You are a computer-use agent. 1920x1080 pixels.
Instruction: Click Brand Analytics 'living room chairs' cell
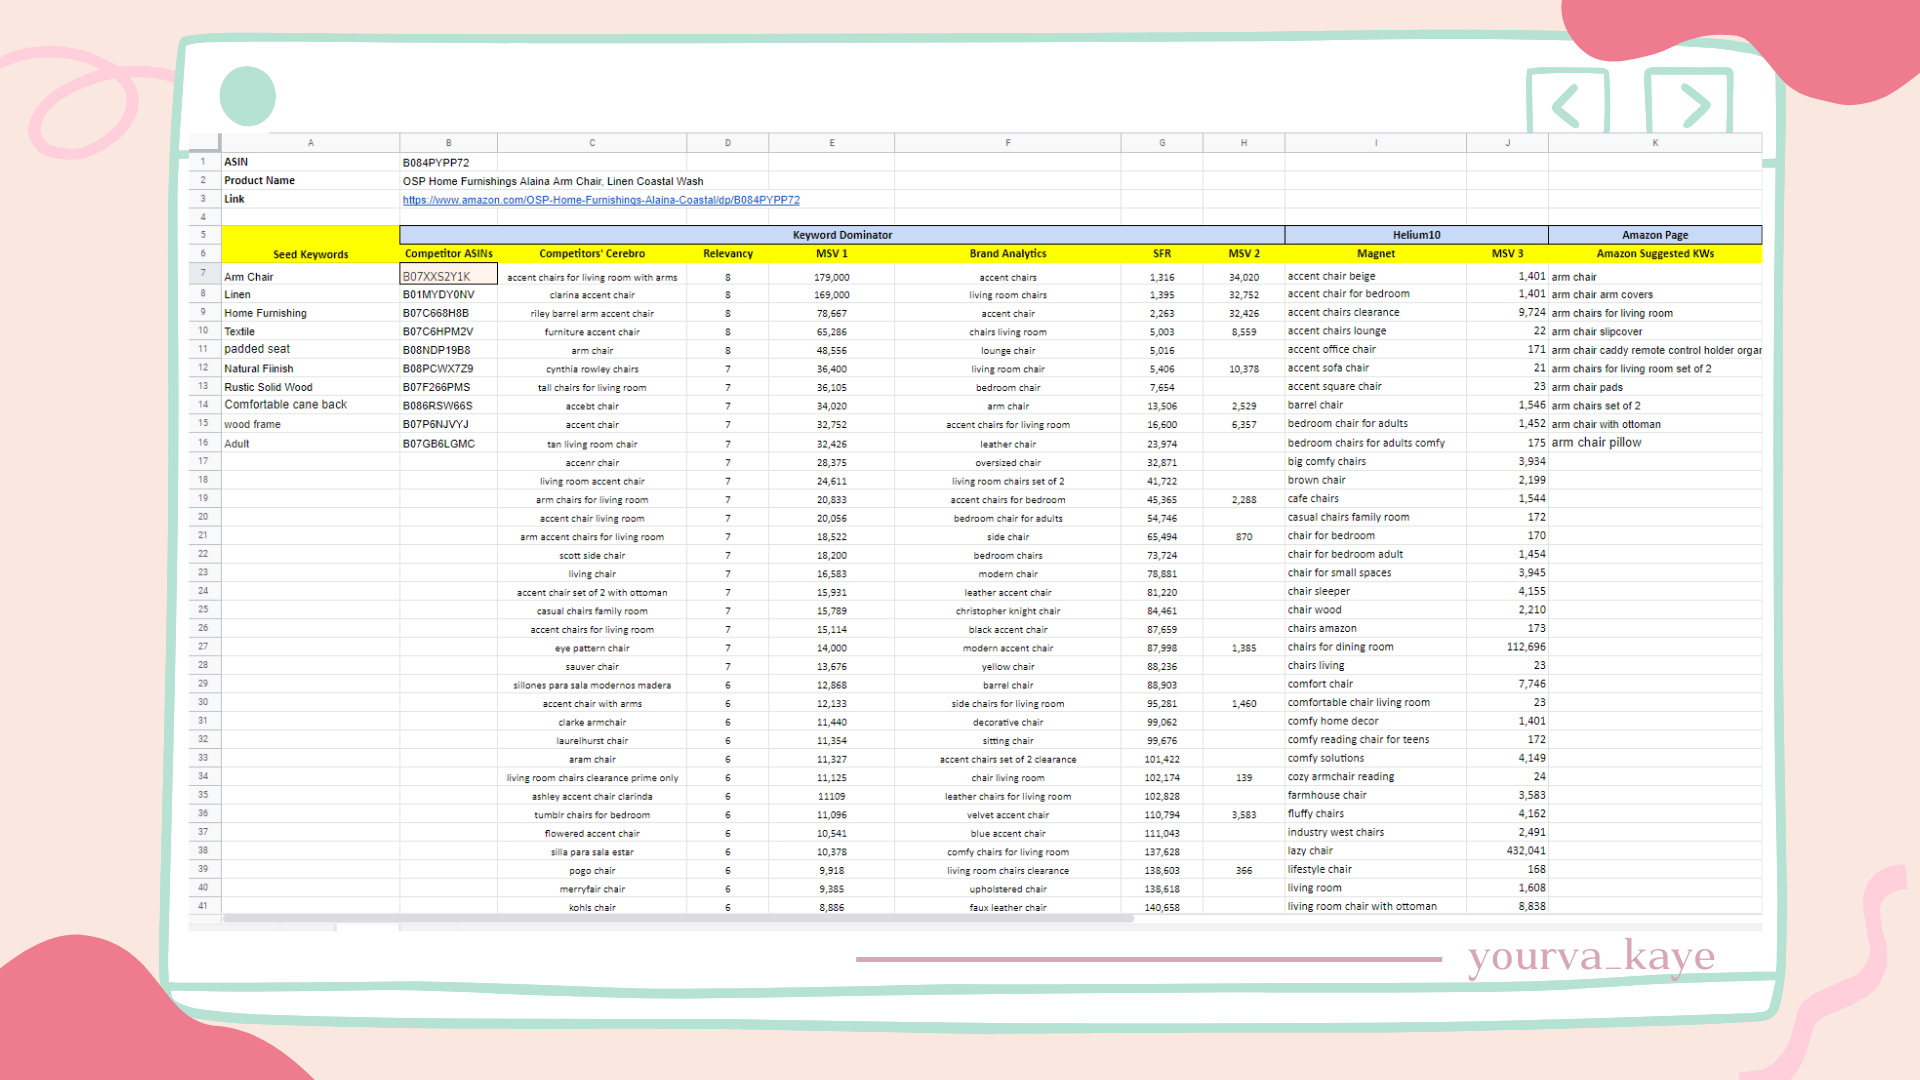click(x=1008, y=295)
